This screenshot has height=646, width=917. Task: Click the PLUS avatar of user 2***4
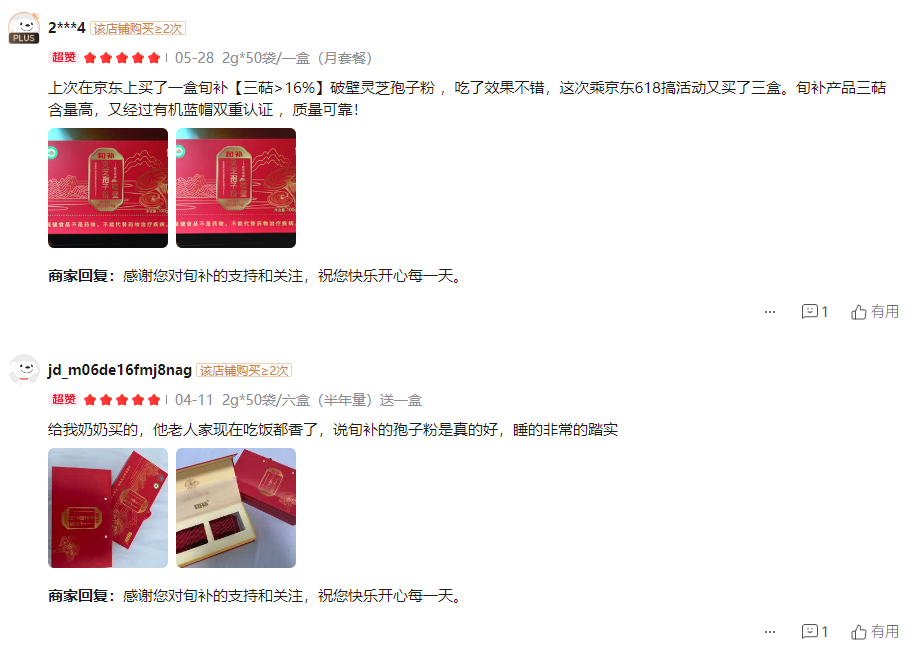tap(24, 27)
